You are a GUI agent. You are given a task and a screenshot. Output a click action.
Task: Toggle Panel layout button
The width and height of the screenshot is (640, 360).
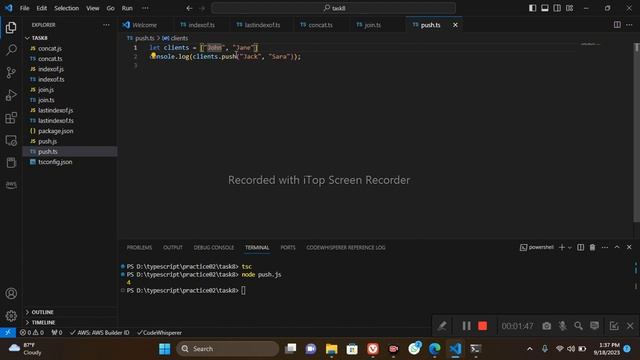click(544, 8)
